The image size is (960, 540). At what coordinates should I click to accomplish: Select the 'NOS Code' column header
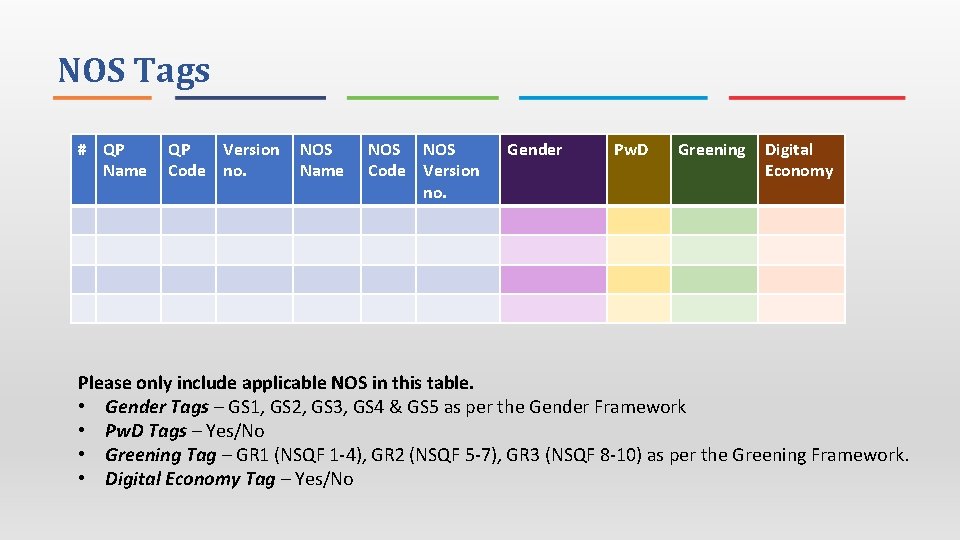pyautogui.click(x=388, y=170)
